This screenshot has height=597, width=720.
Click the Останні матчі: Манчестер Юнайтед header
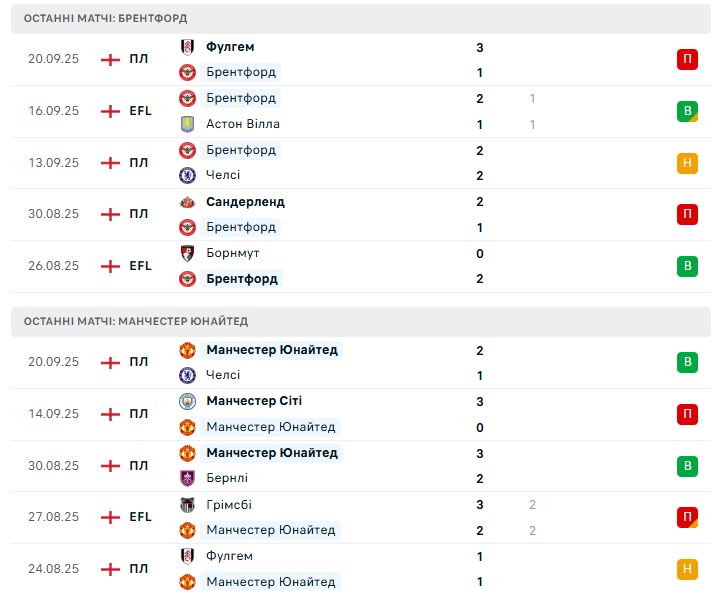click(136, 321)
